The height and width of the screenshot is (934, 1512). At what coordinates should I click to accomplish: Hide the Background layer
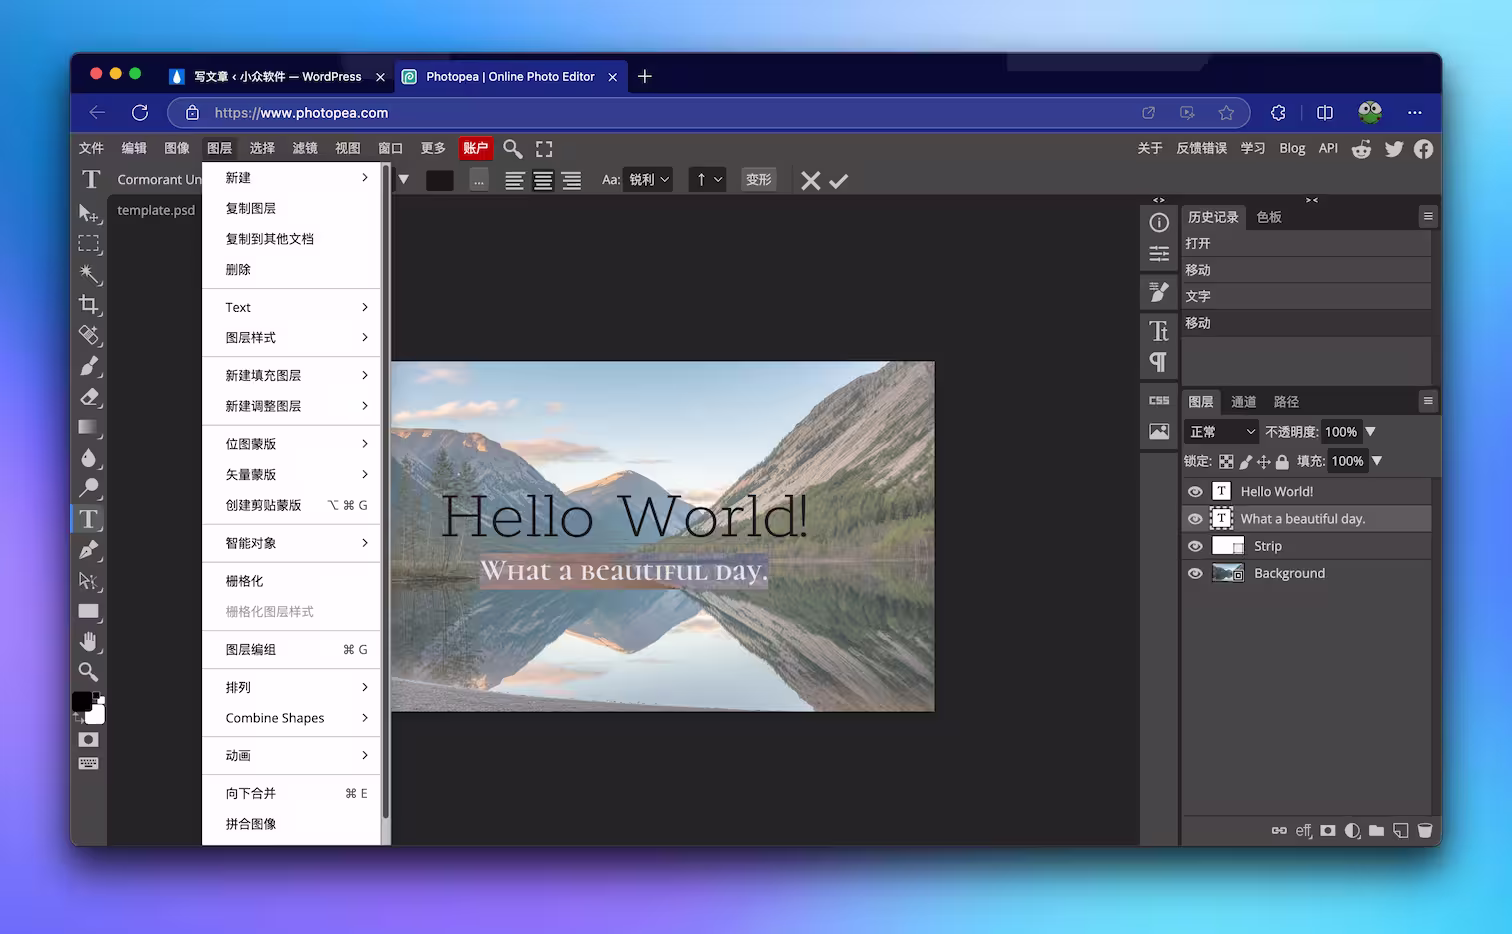pyautogui.click(x=1195, y=574)
